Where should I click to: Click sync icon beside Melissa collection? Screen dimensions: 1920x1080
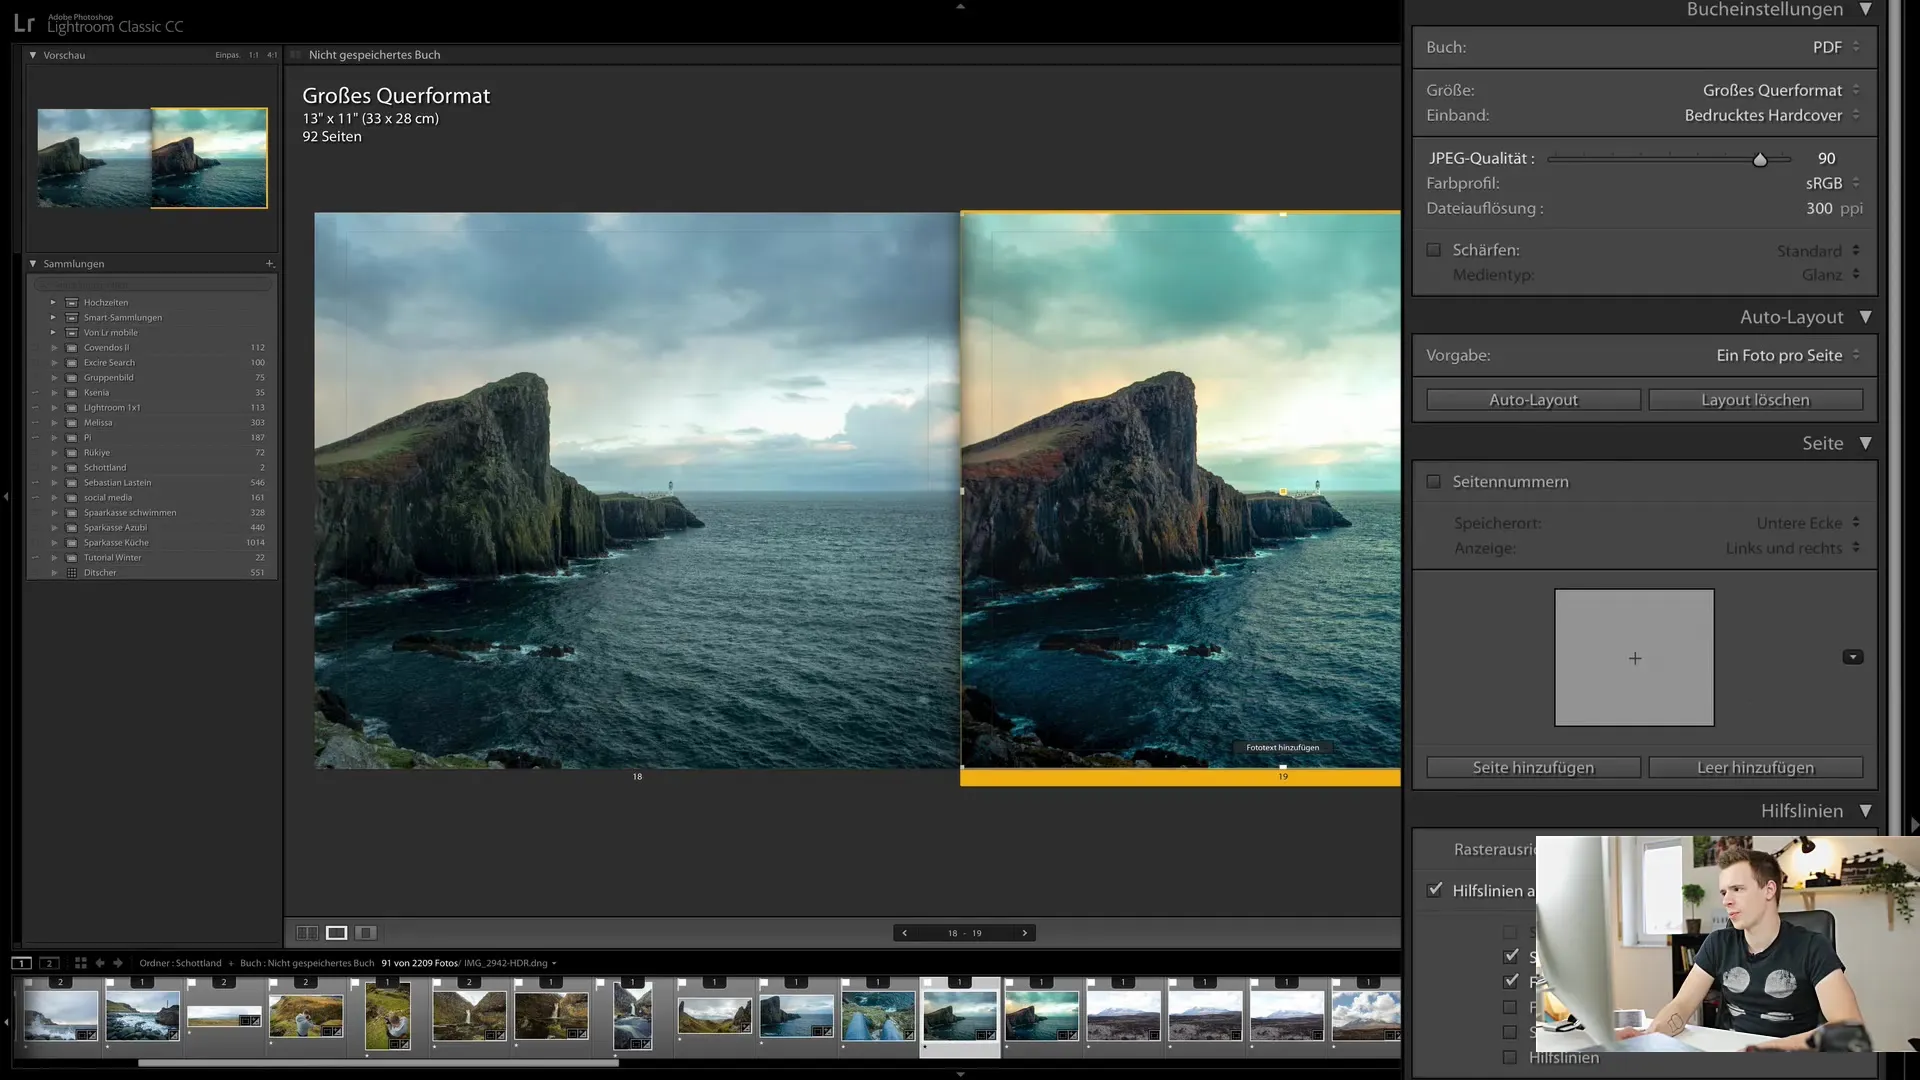[35, 423]
